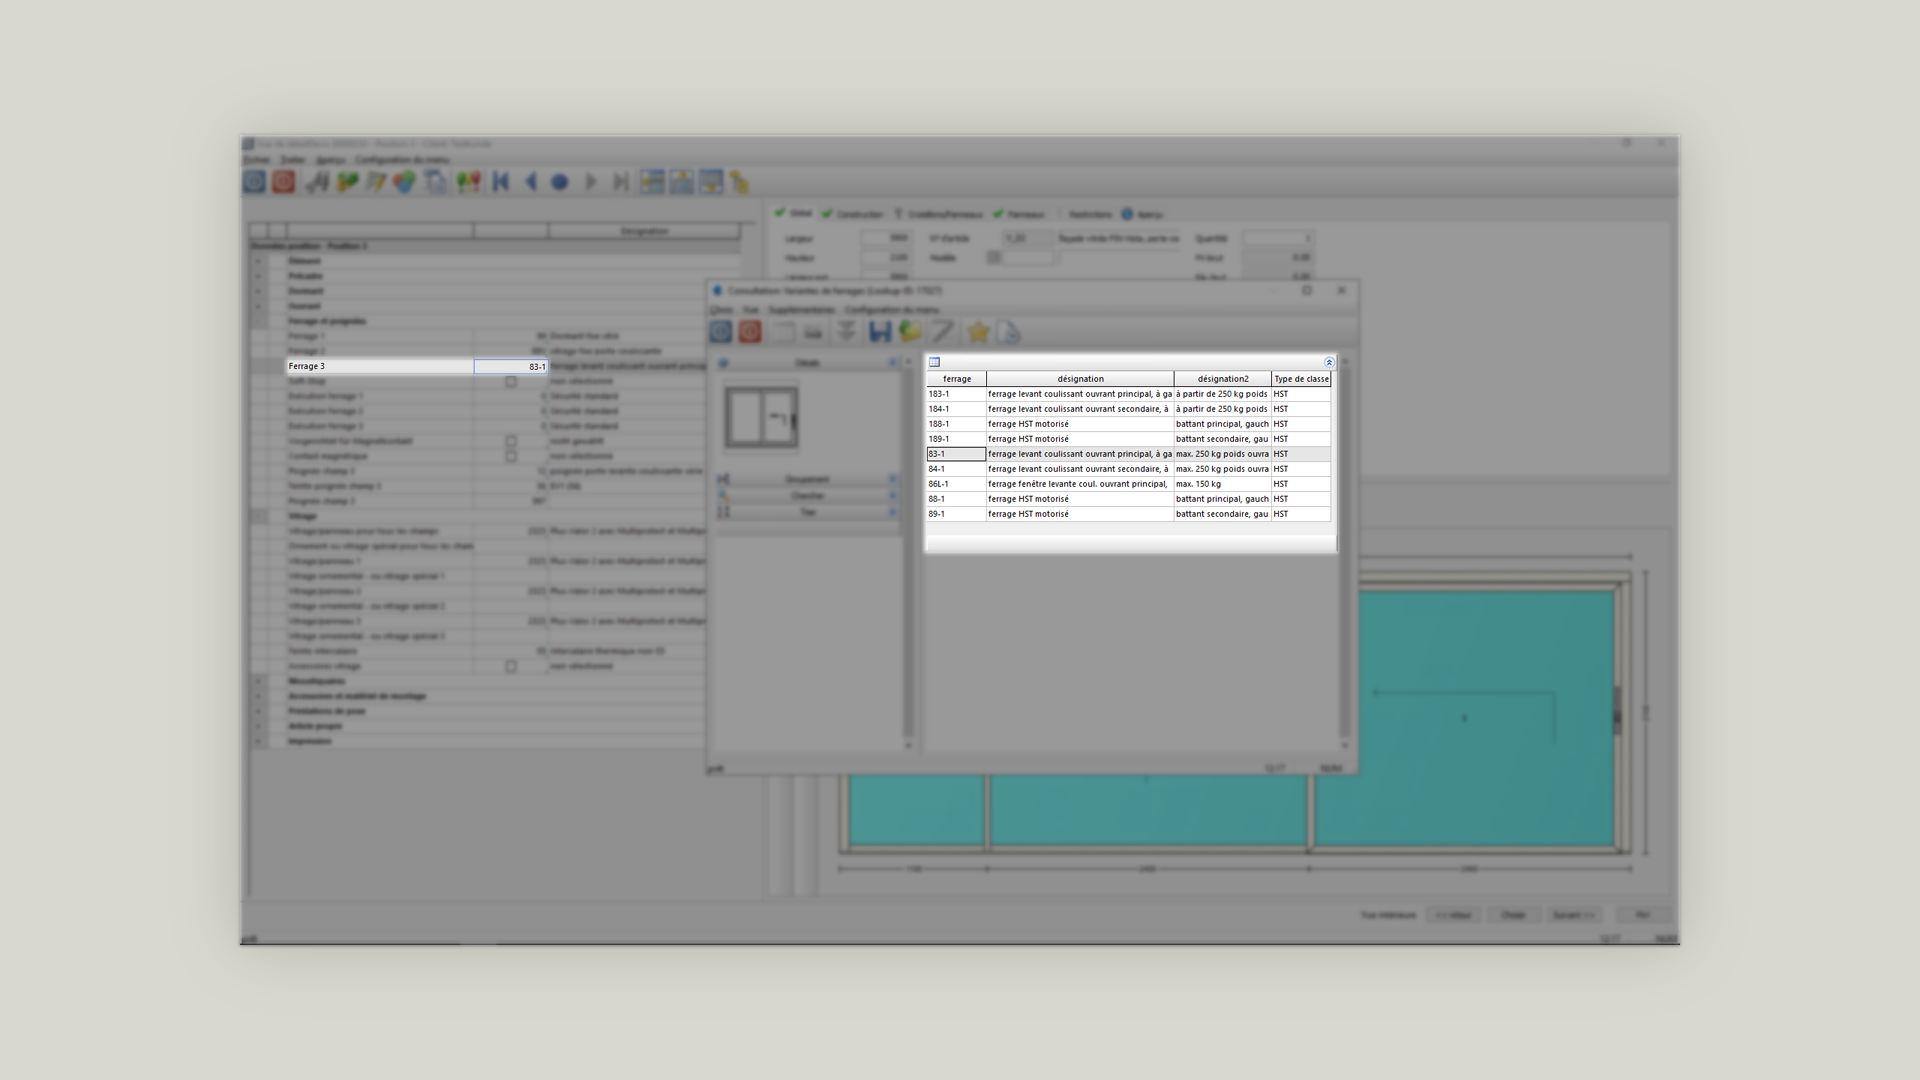
Task: Go to next position with right arrow
Action: tap(591, 182)
